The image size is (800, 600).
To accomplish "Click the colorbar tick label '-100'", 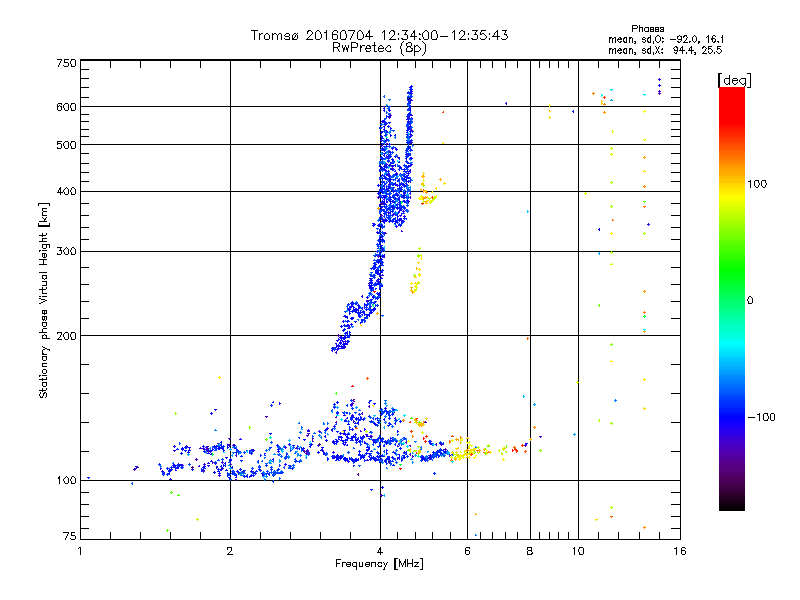I will coord(762,417).
